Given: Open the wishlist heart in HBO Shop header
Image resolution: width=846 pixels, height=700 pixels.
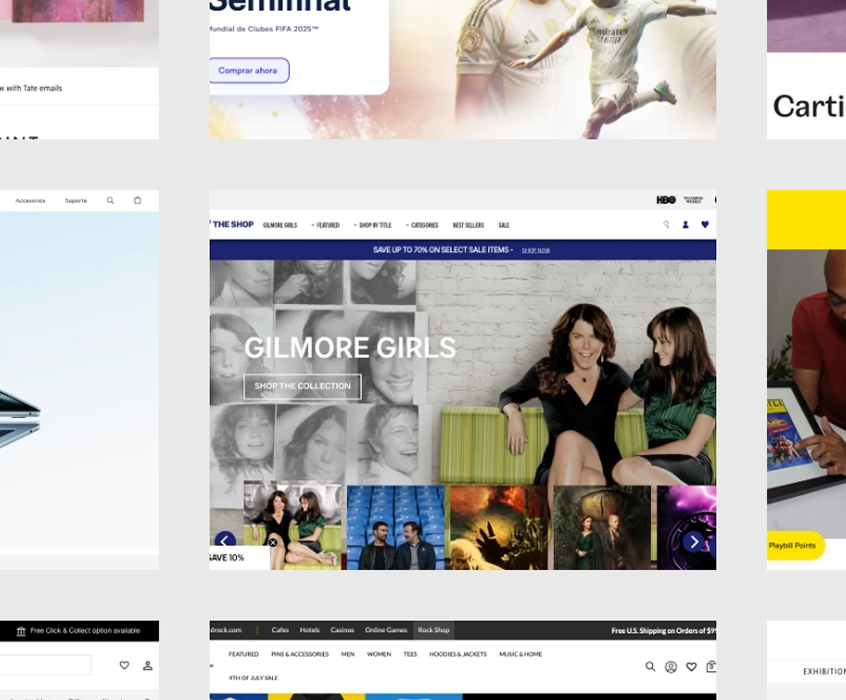Looking at the screenshot, I should coord(704,225).
